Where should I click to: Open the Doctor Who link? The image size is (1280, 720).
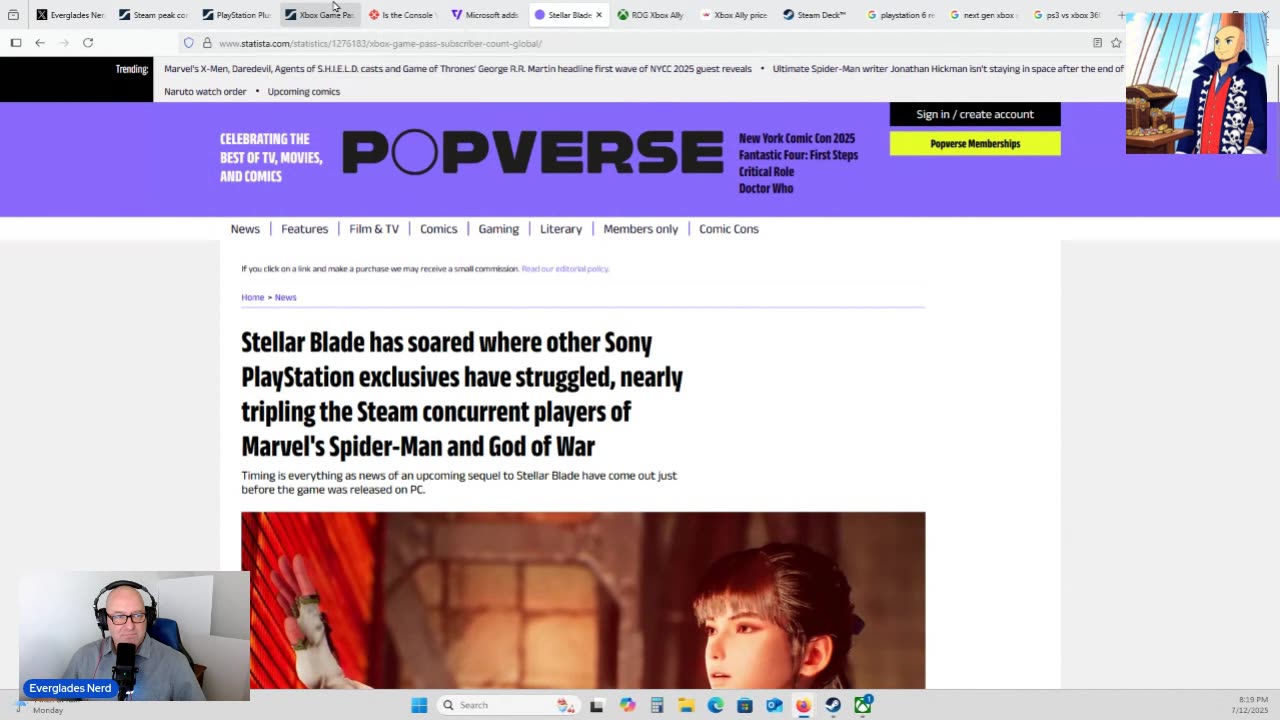point(766,188)
